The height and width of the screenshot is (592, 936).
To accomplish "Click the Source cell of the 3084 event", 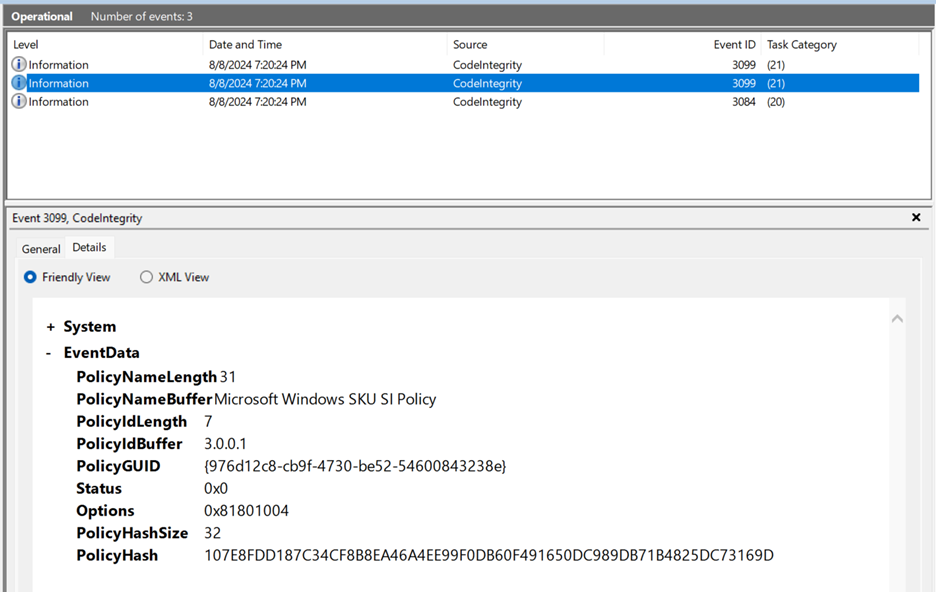I will click(x=487, y=101).
